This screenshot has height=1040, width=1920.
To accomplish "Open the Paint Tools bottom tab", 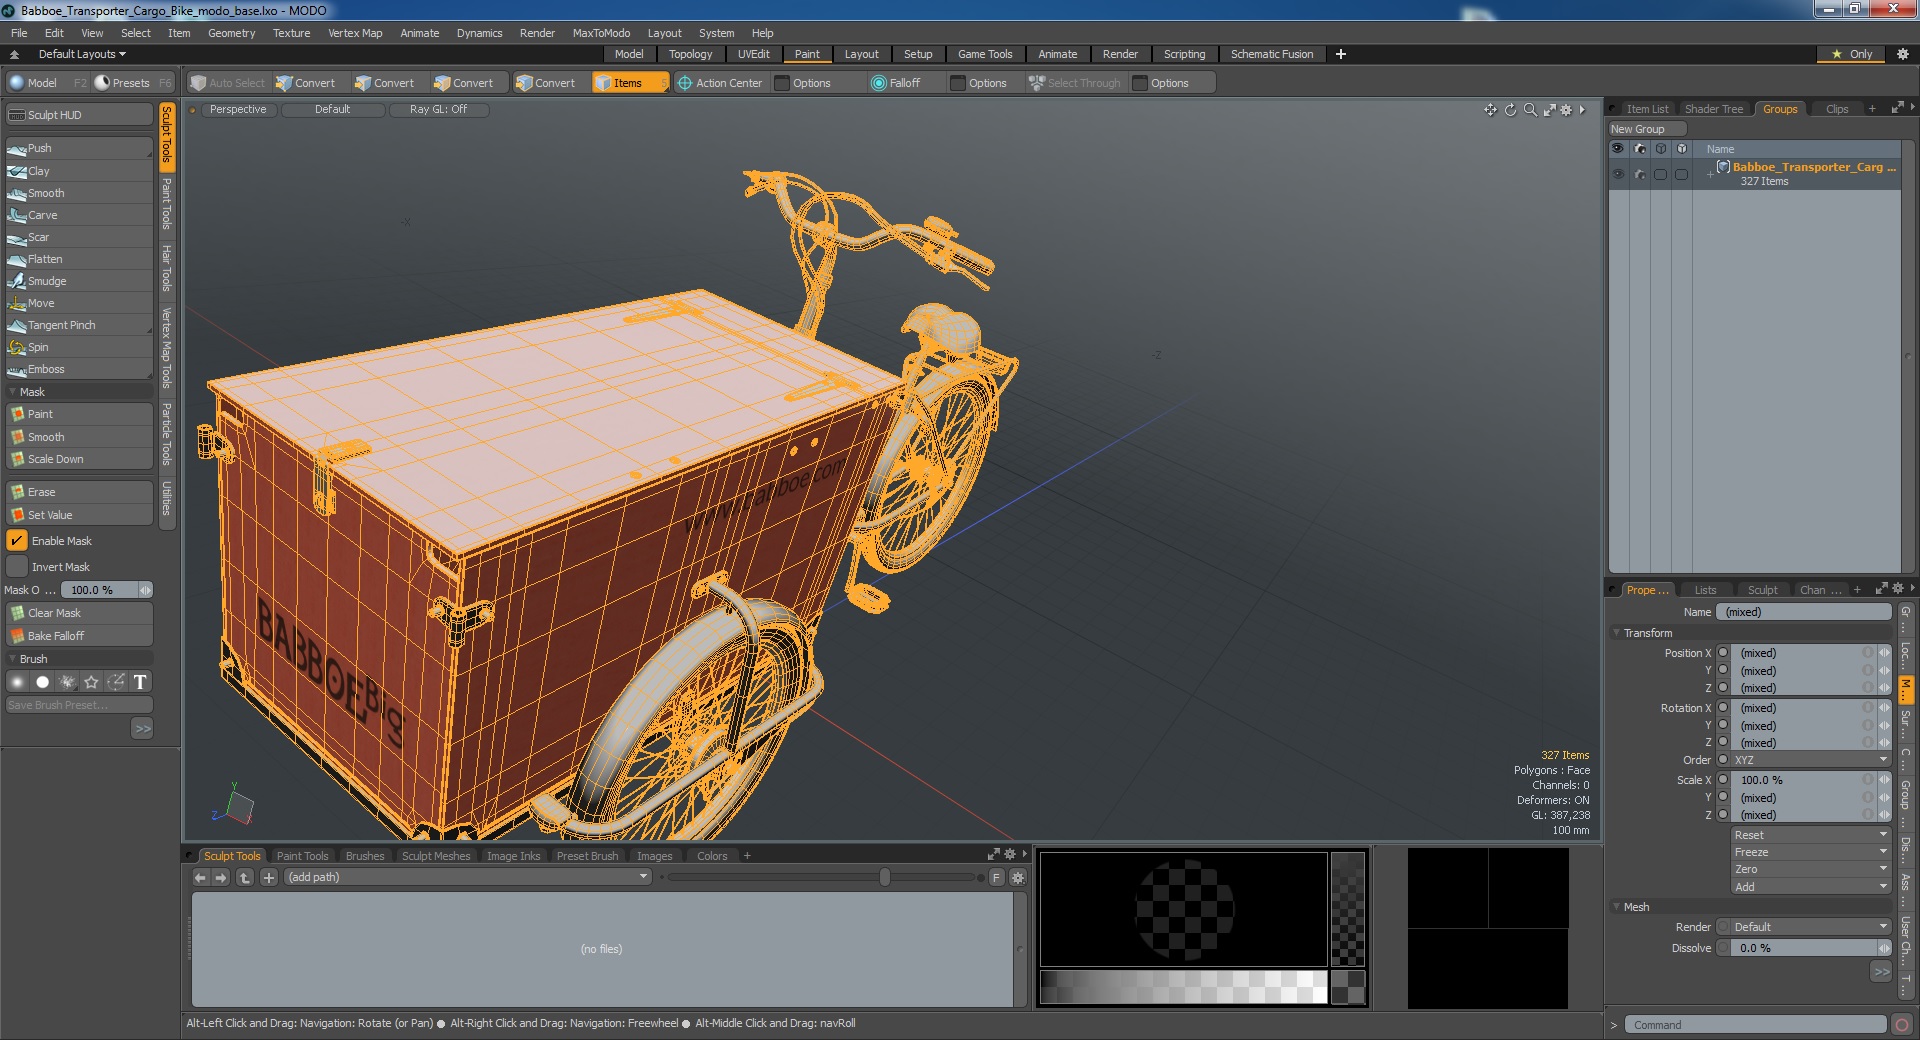I will tap(302, 856).
